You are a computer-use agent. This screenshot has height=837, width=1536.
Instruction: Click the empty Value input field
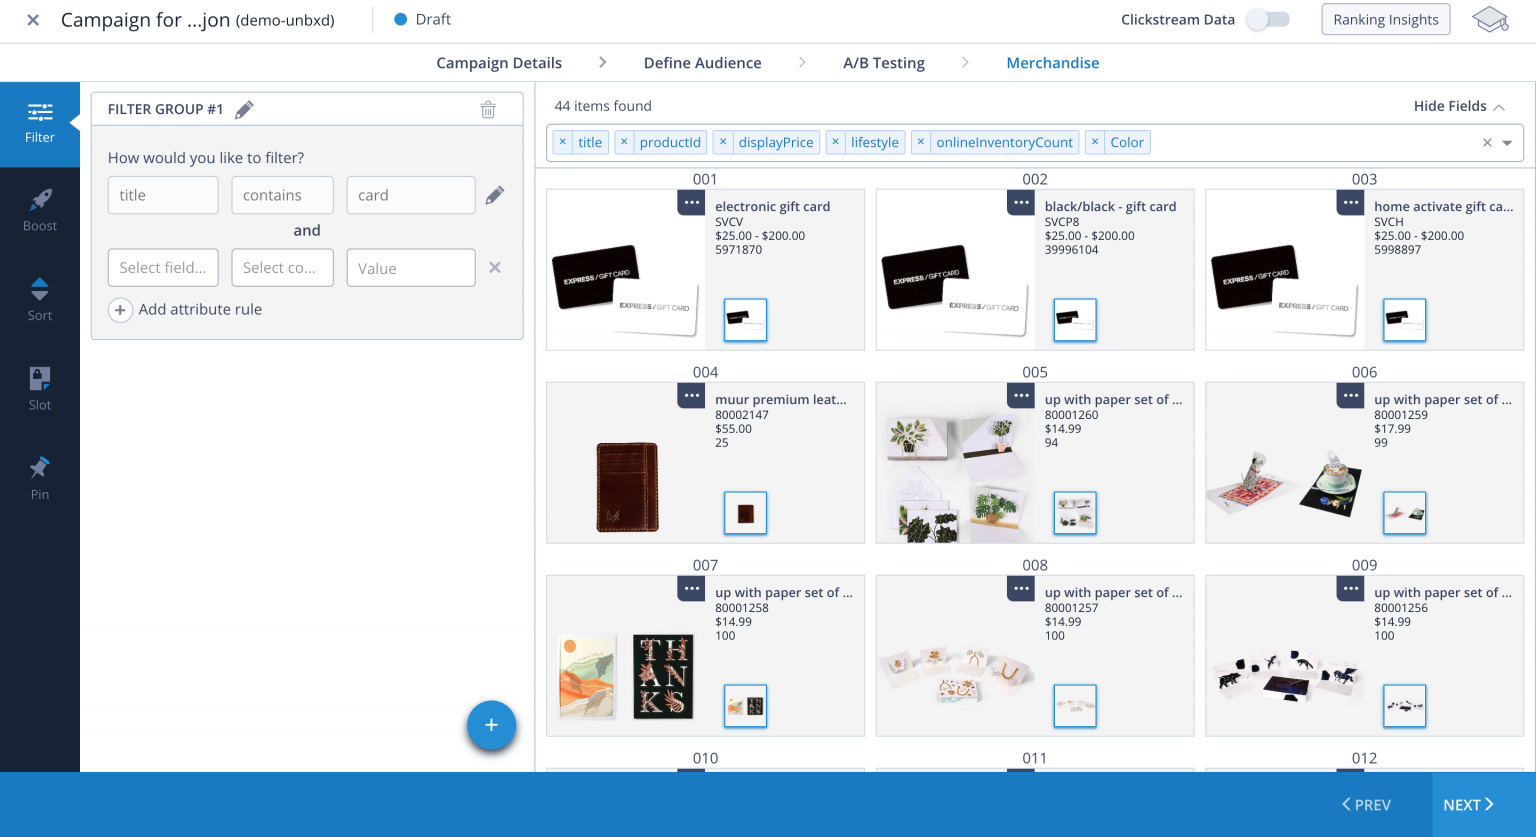pyautogui.click(x=411, y=268)
